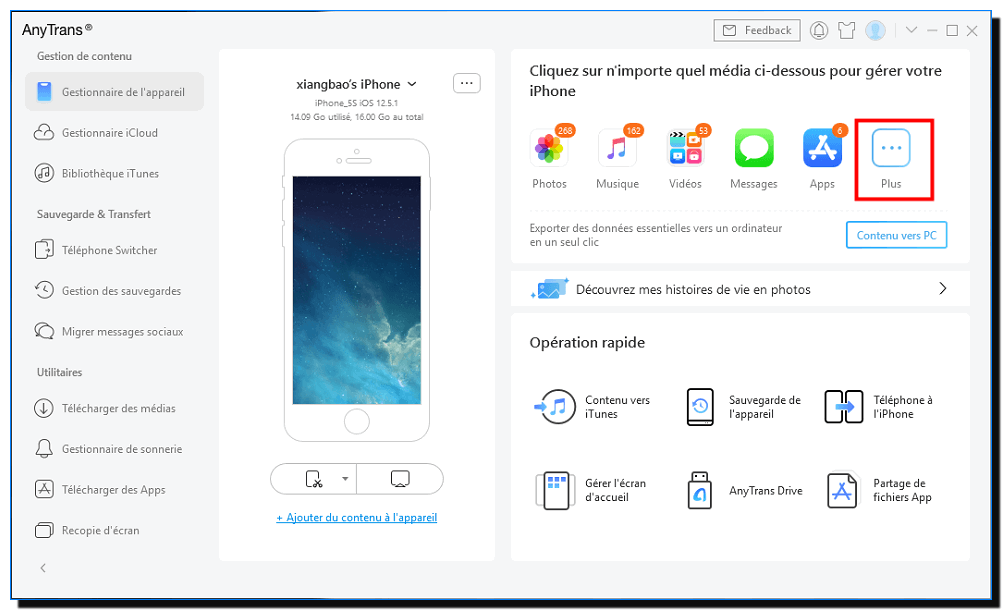Open the notifications bell icon
This screenshot has width=1003, height=611.
(819, 31)
